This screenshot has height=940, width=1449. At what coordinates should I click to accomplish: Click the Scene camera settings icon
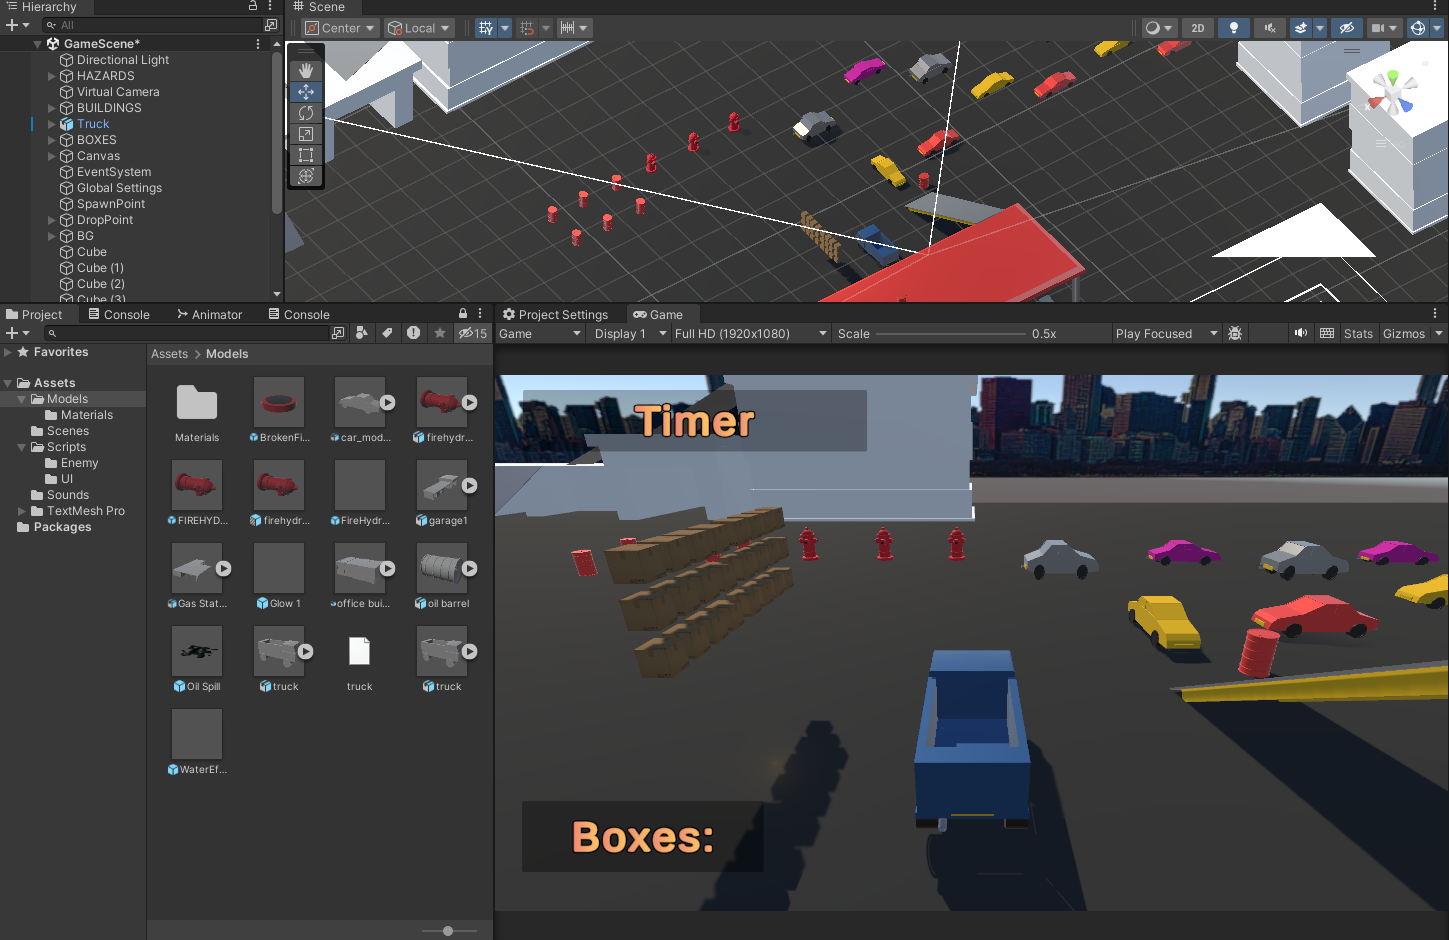(1378, 28)
